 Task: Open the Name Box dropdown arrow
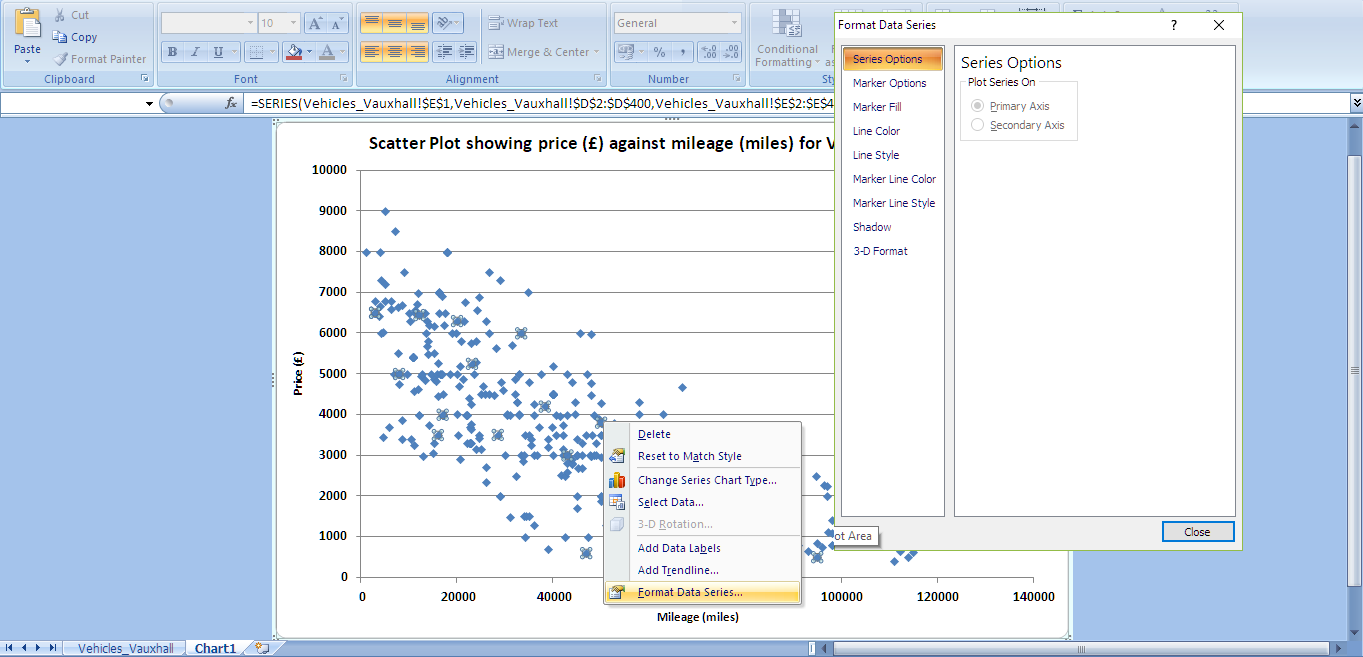click(x=149, y=103)
